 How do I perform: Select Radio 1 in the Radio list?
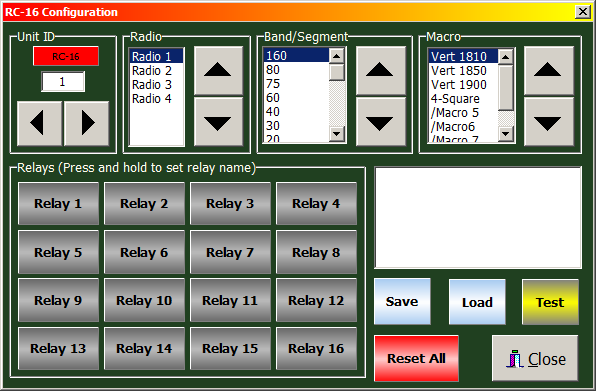point(157,57)
